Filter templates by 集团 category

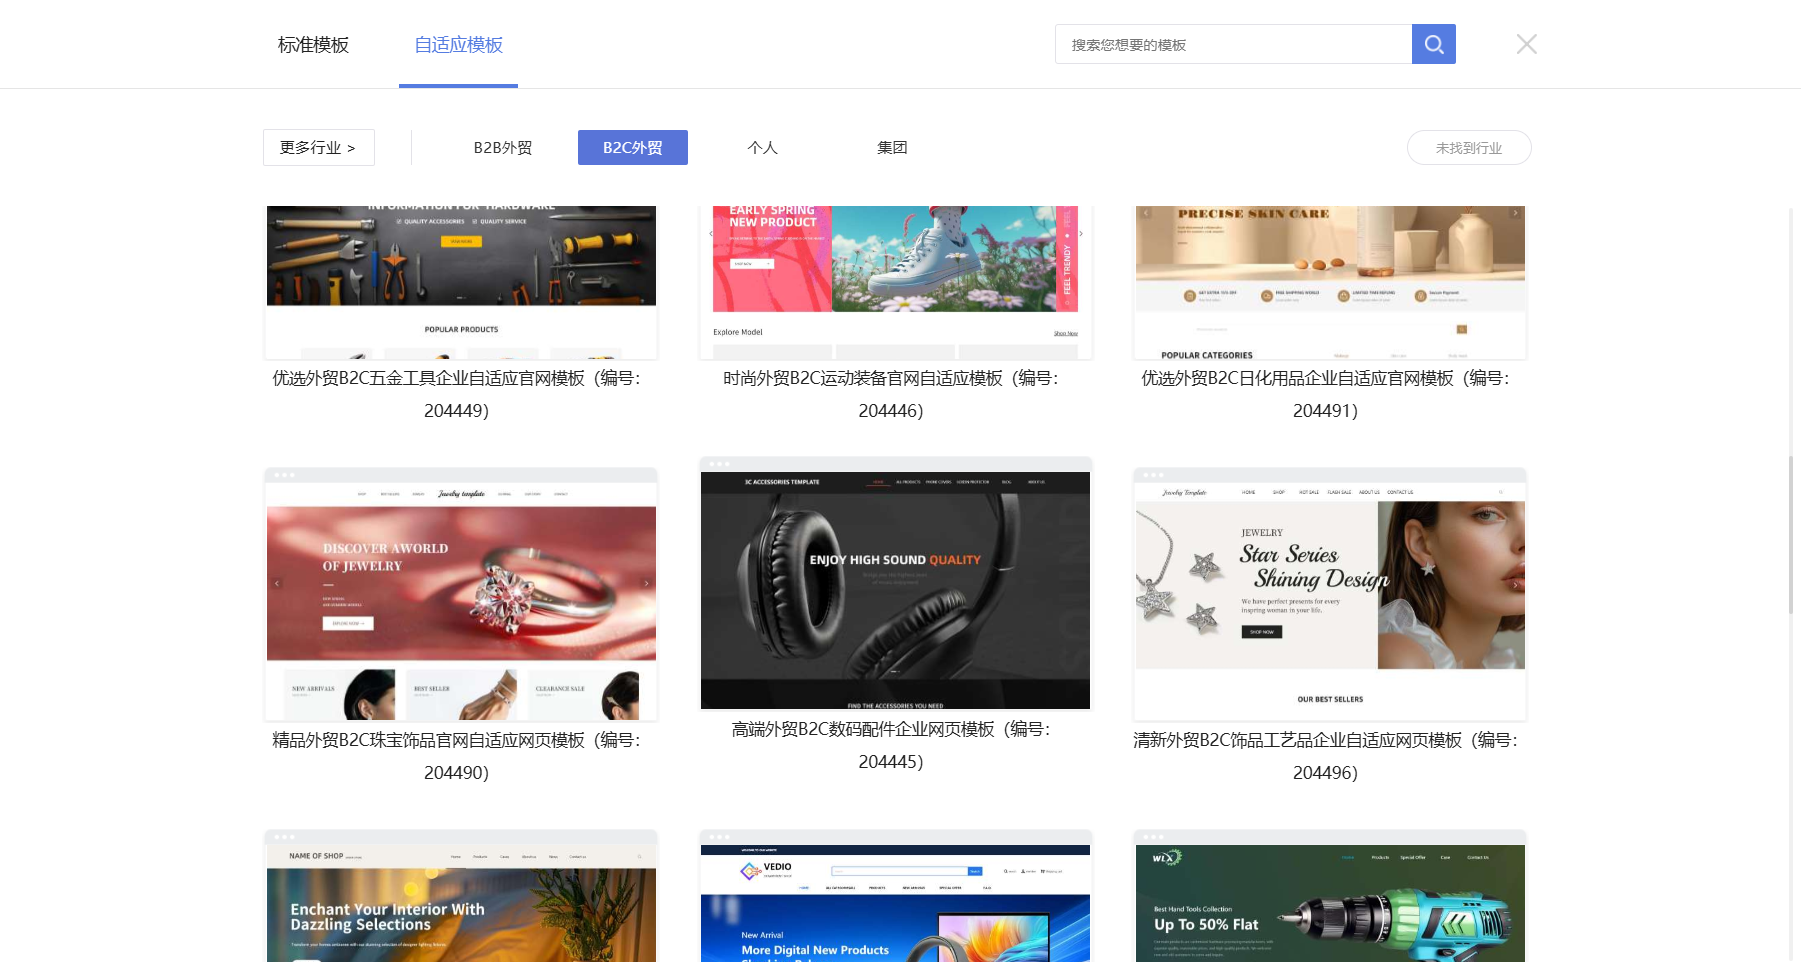tap(892, 147)
